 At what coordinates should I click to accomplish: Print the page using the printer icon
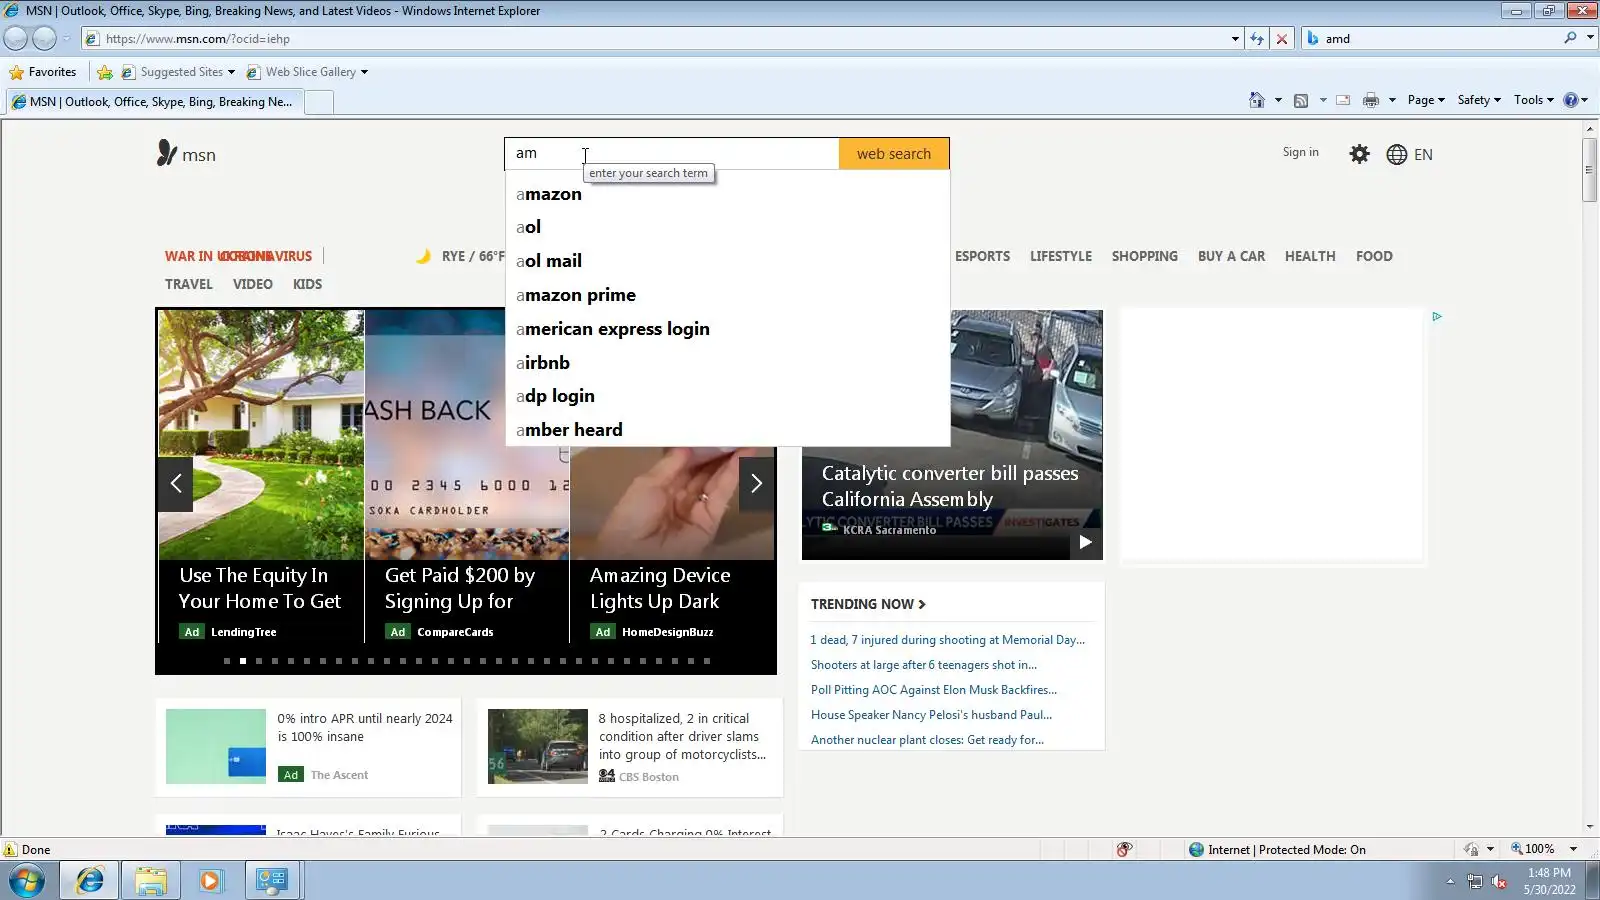pos(1371,100)
